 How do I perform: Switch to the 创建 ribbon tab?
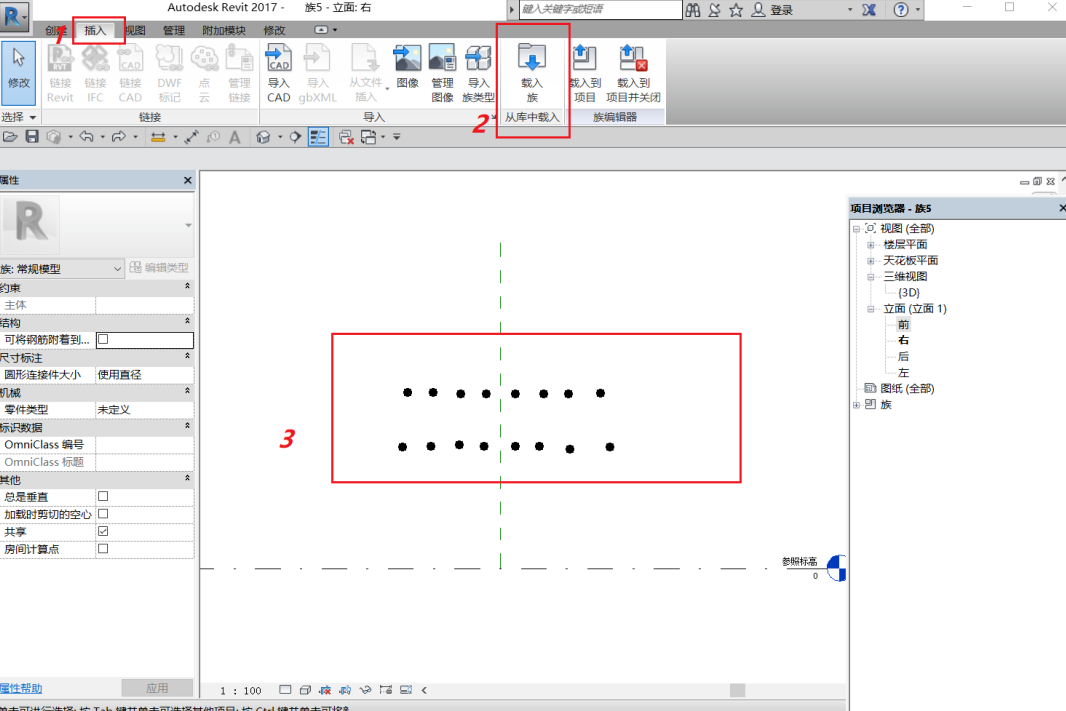point(56,30)
